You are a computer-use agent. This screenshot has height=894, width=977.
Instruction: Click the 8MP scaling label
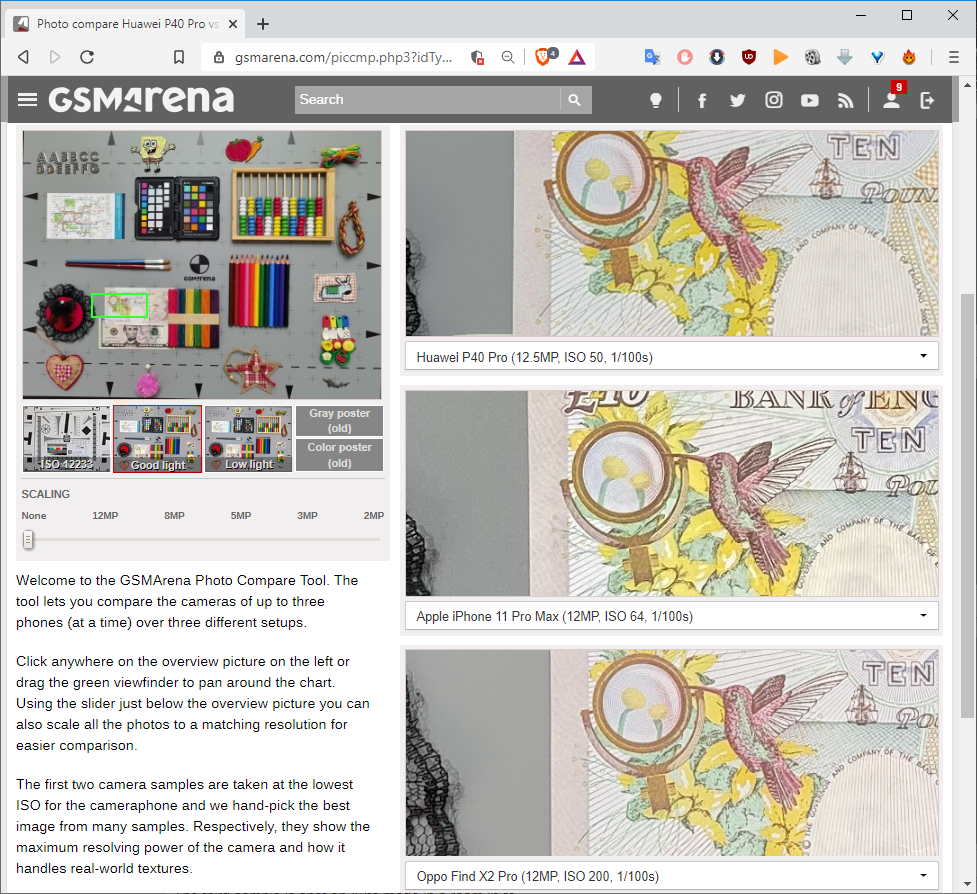[x=174, y=516]
